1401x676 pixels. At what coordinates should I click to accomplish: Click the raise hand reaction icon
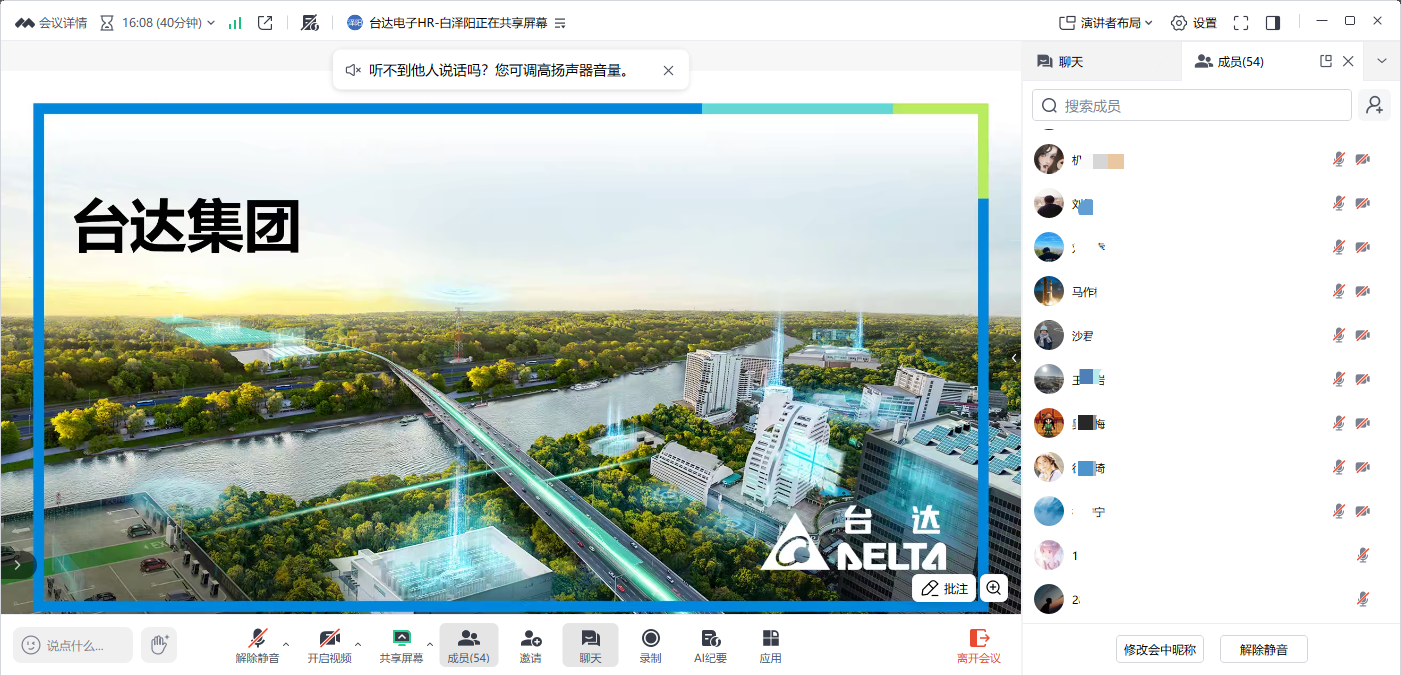point(159,645)
